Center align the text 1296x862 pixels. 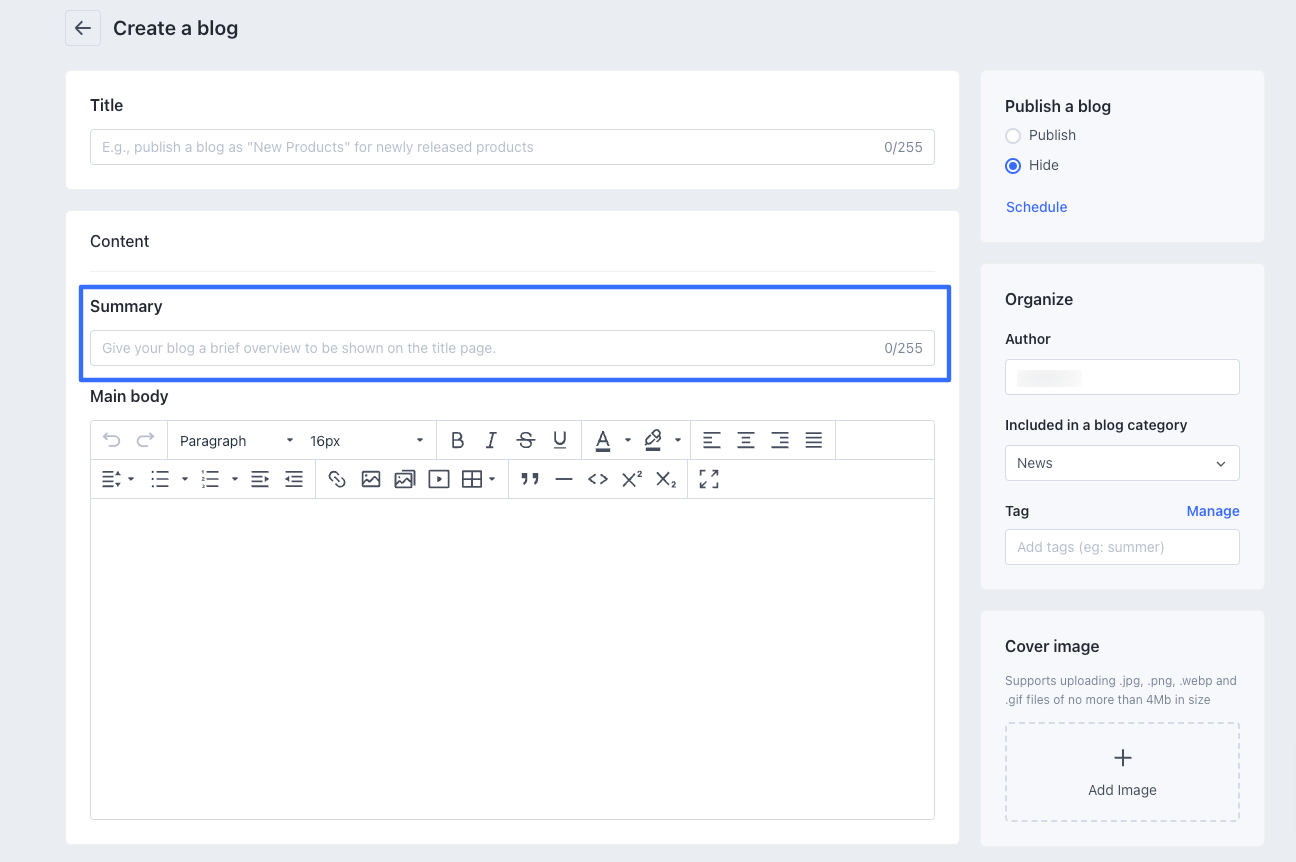click(x=746, y=440)
